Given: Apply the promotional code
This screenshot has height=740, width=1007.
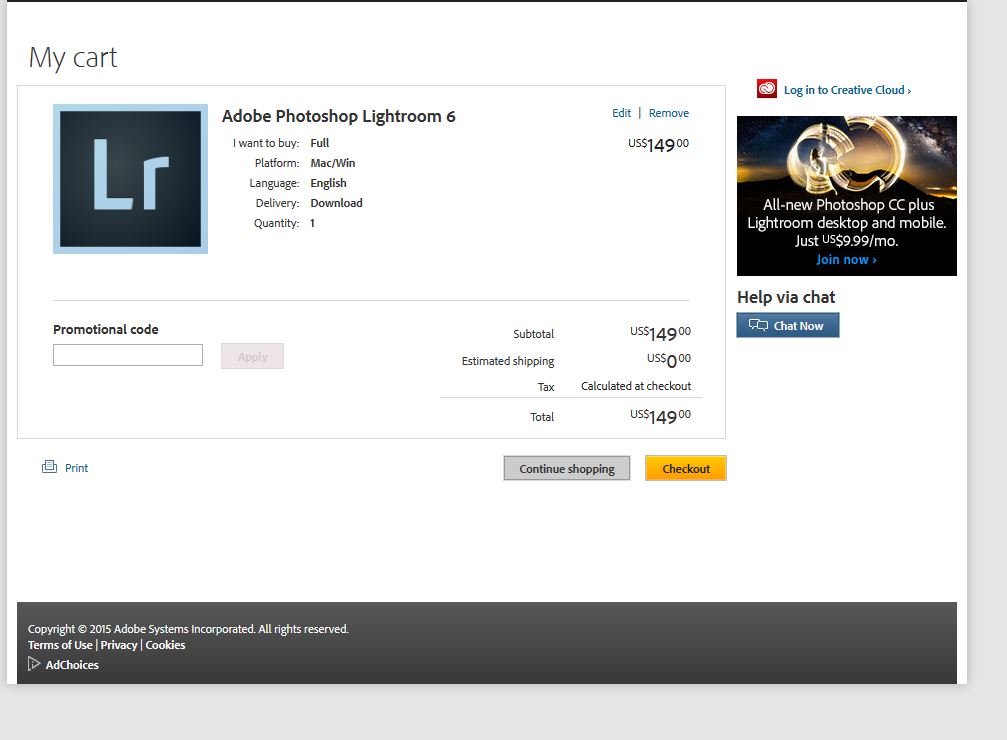Looking at the screenshot, I should point(252,357).
